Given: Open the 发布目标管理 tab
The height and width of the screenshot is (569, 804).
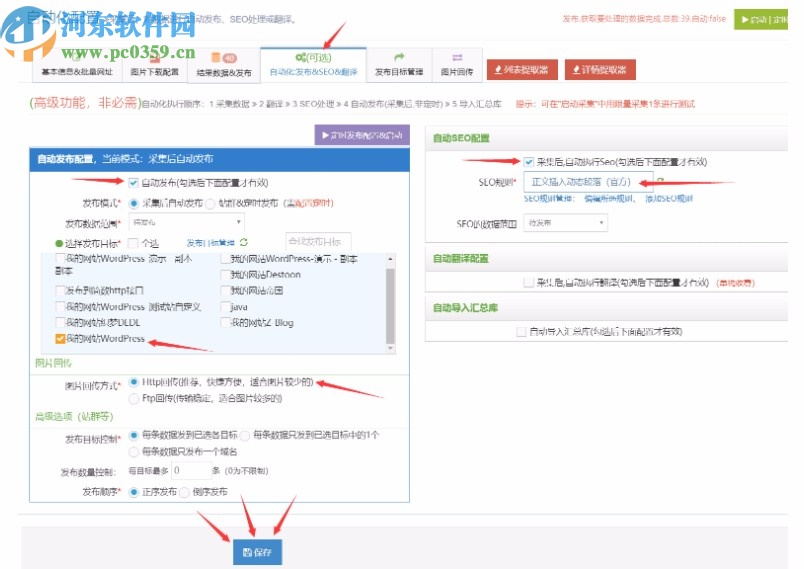Looking at the screenshot, I should (399, 66).
